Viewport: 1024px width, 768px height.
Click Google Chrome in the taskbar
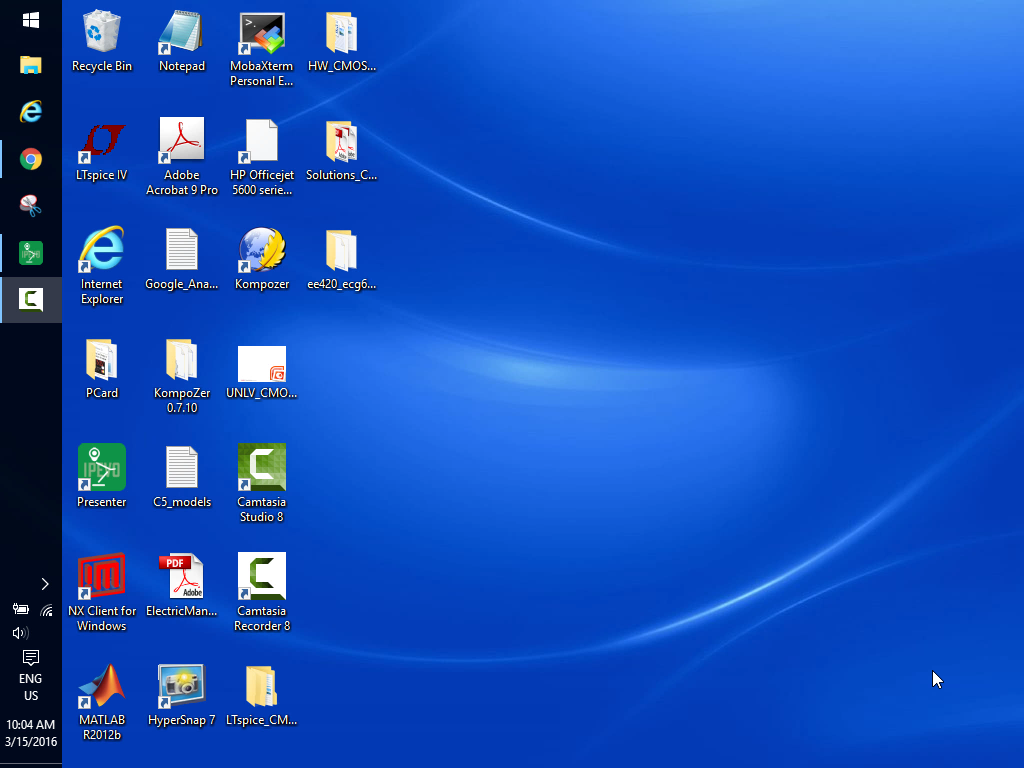point(31,159)
